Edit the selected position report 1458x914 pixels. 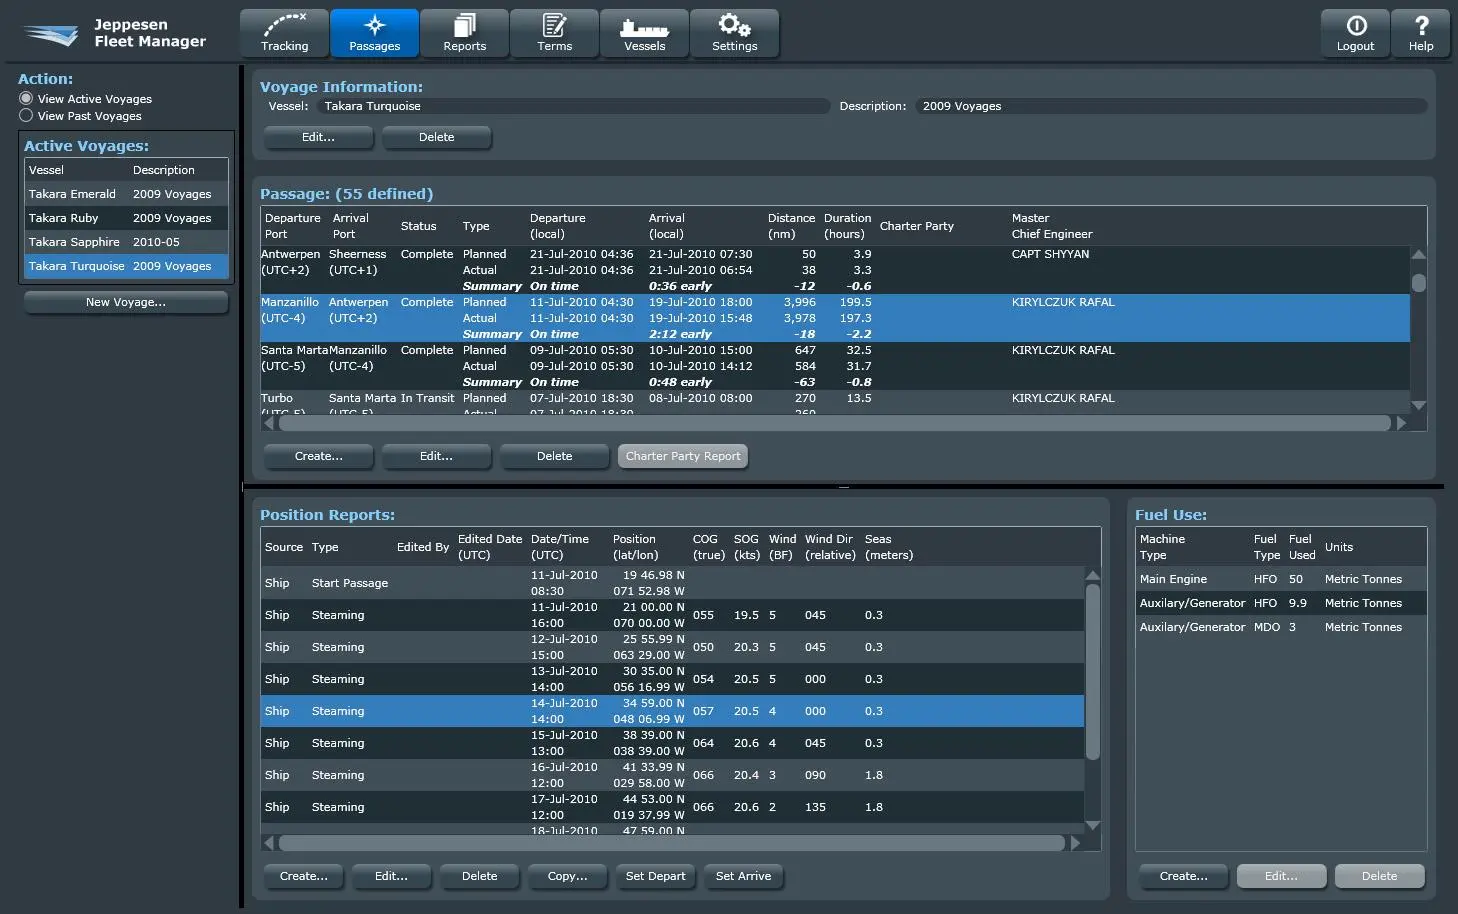[x=391, y=876]
